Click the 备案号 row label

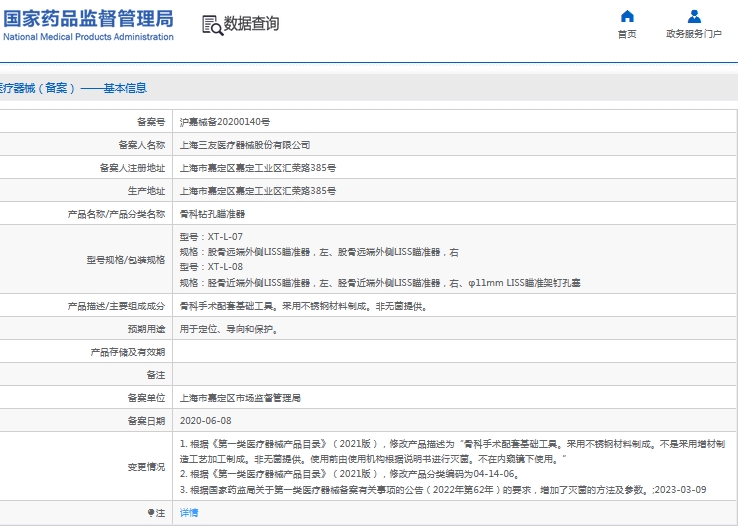pos(151,122)
